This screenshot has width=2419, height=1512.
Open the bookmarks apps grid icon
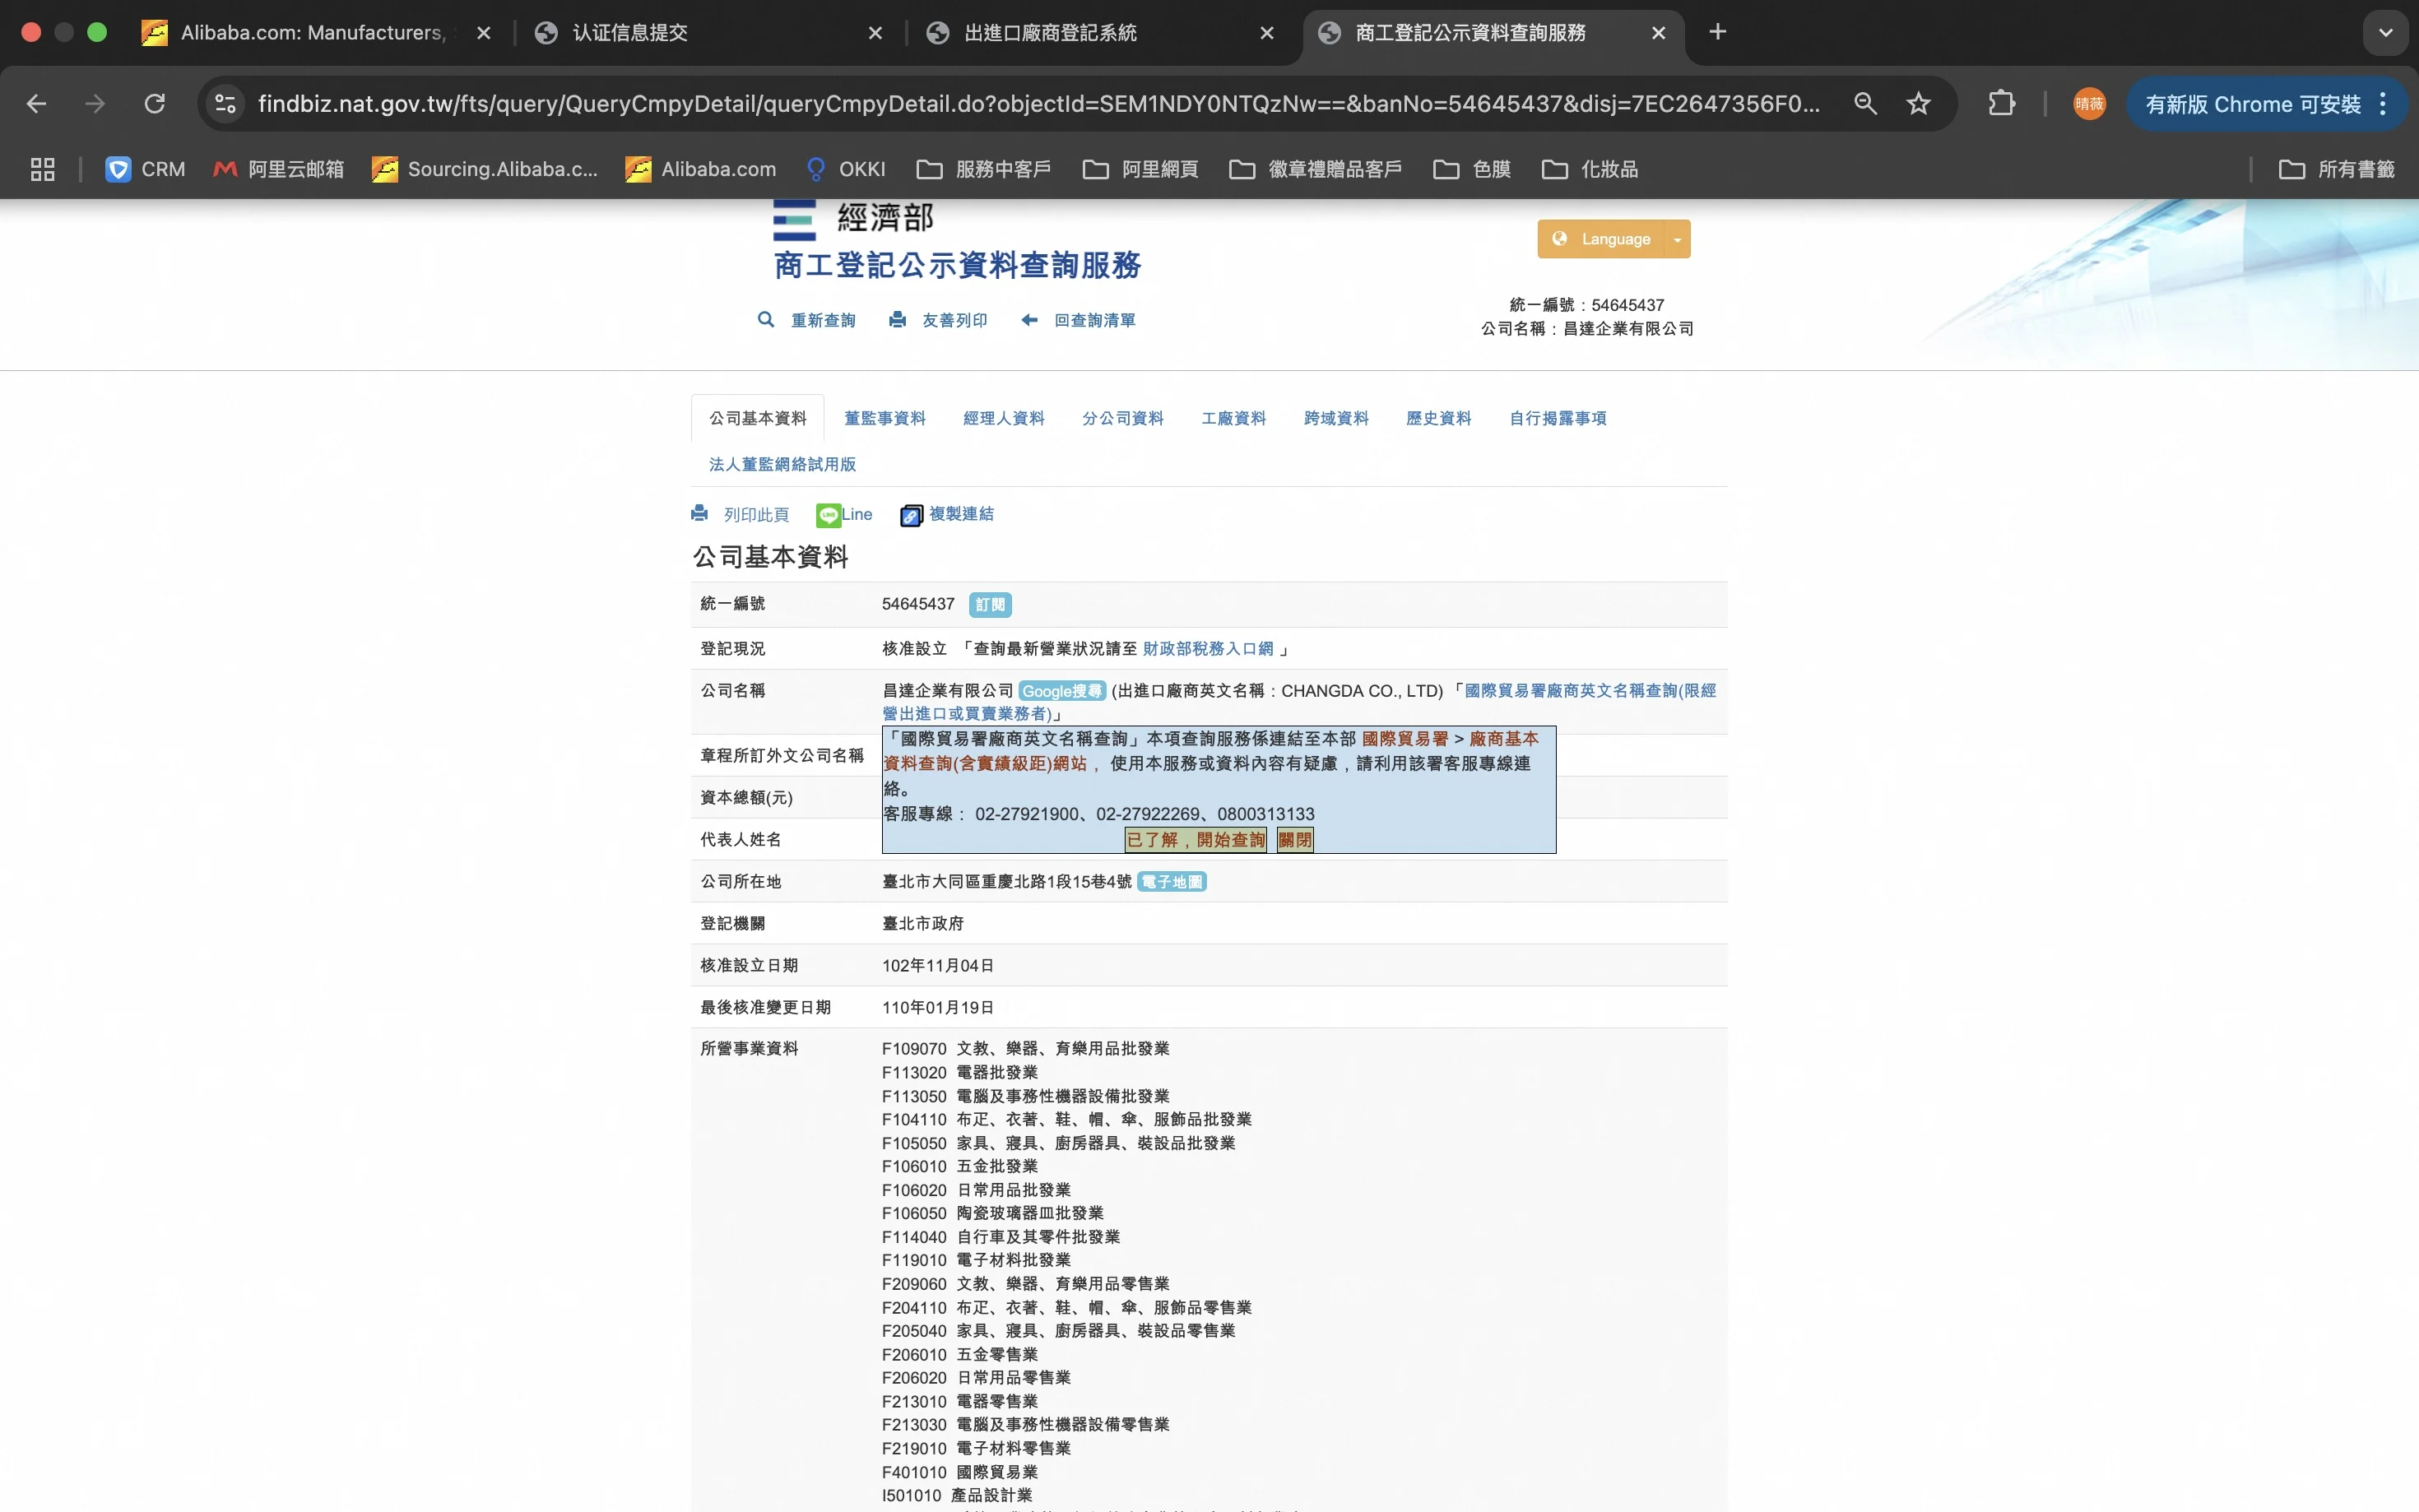[42, 169]
